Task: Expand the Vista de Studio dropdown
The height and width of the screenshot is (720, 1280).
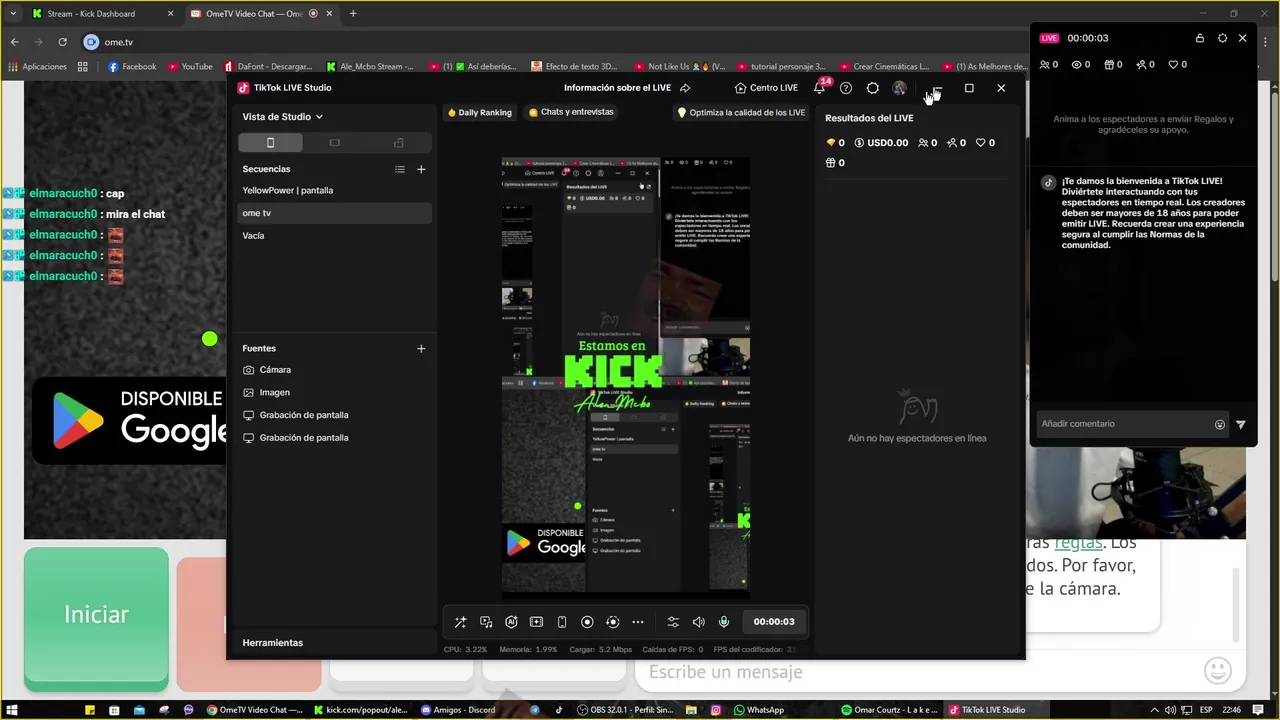Action: pos(282,117)
